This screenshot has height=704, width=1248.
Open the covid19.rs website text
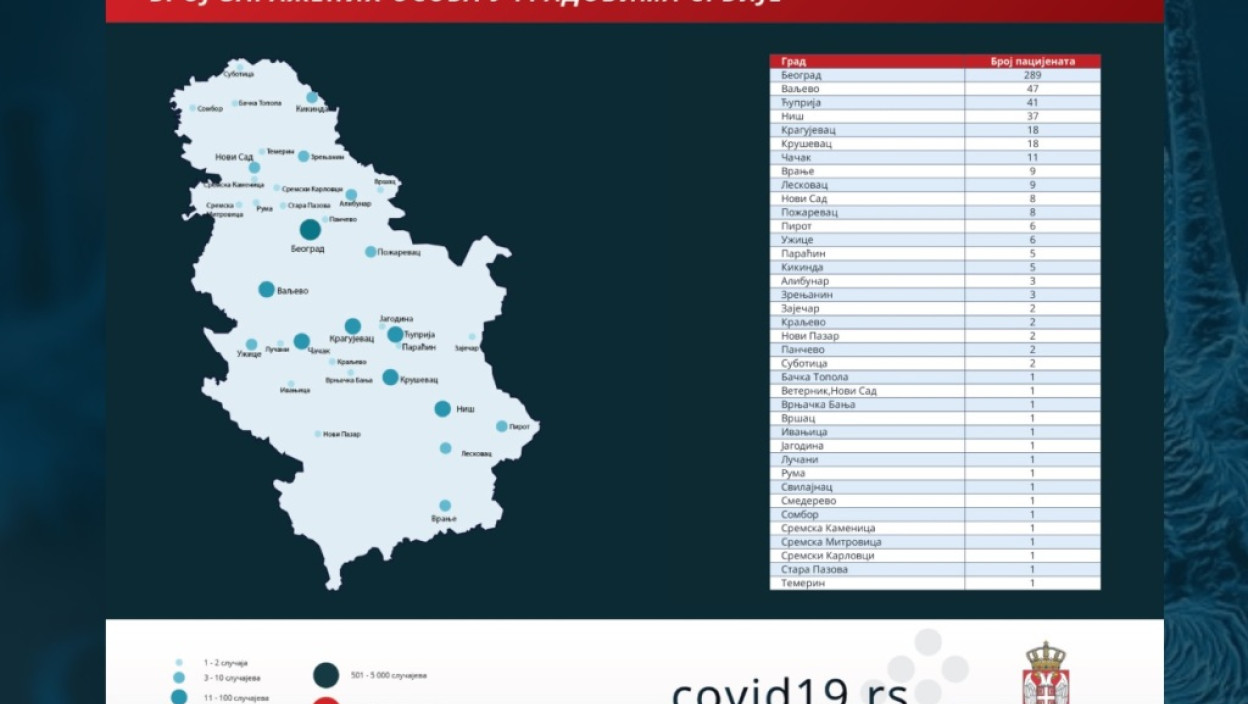(790, 690)
